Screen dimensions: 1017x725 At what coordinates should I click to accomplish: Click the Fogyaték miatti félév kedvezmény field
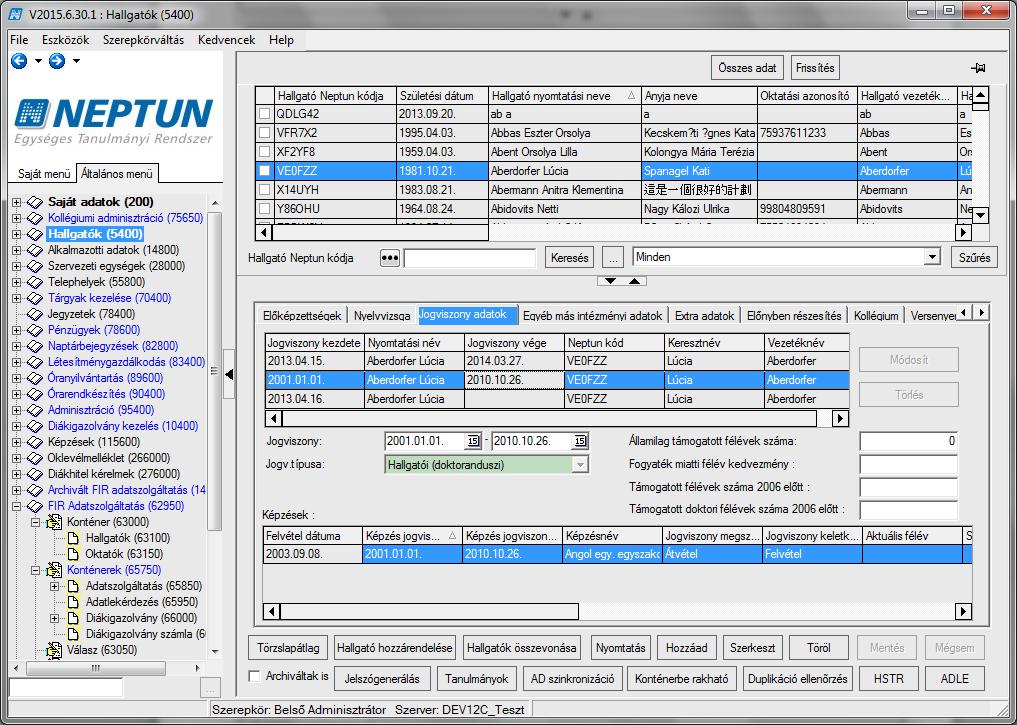(908, 464)
